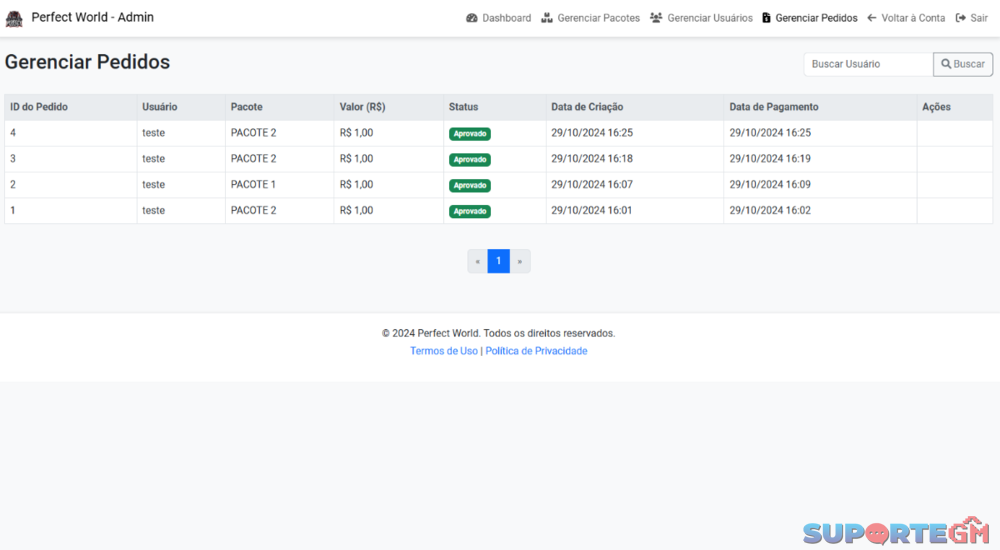This screenshot has width=1000, height=550.
Task: Click the Gerenciar Pacotes boxes icon
Action: [x=547, y=18]
